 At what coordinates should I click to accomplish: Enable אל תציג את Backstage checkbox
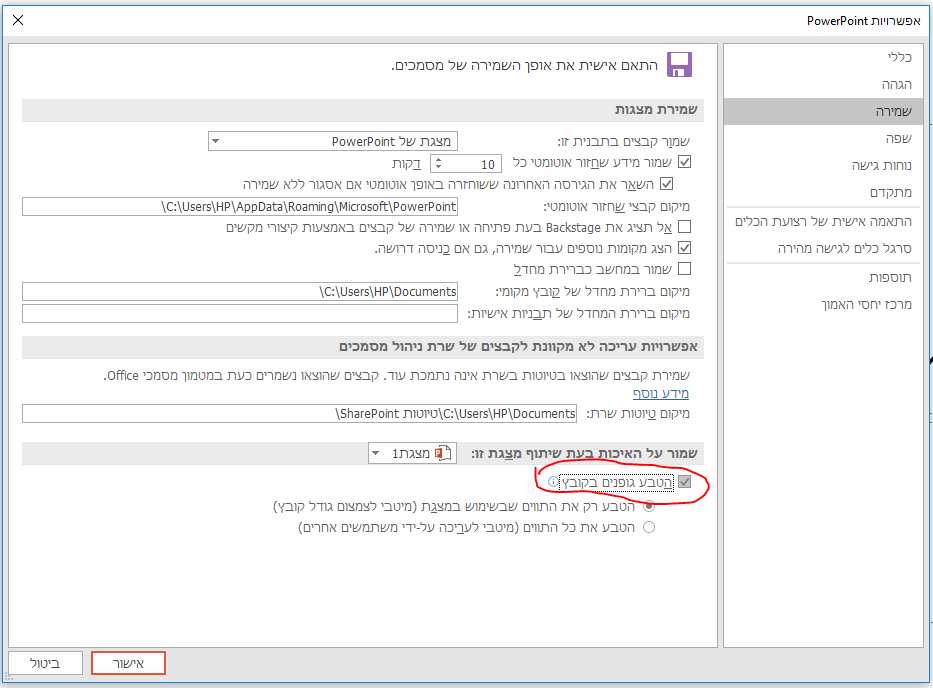685,227
